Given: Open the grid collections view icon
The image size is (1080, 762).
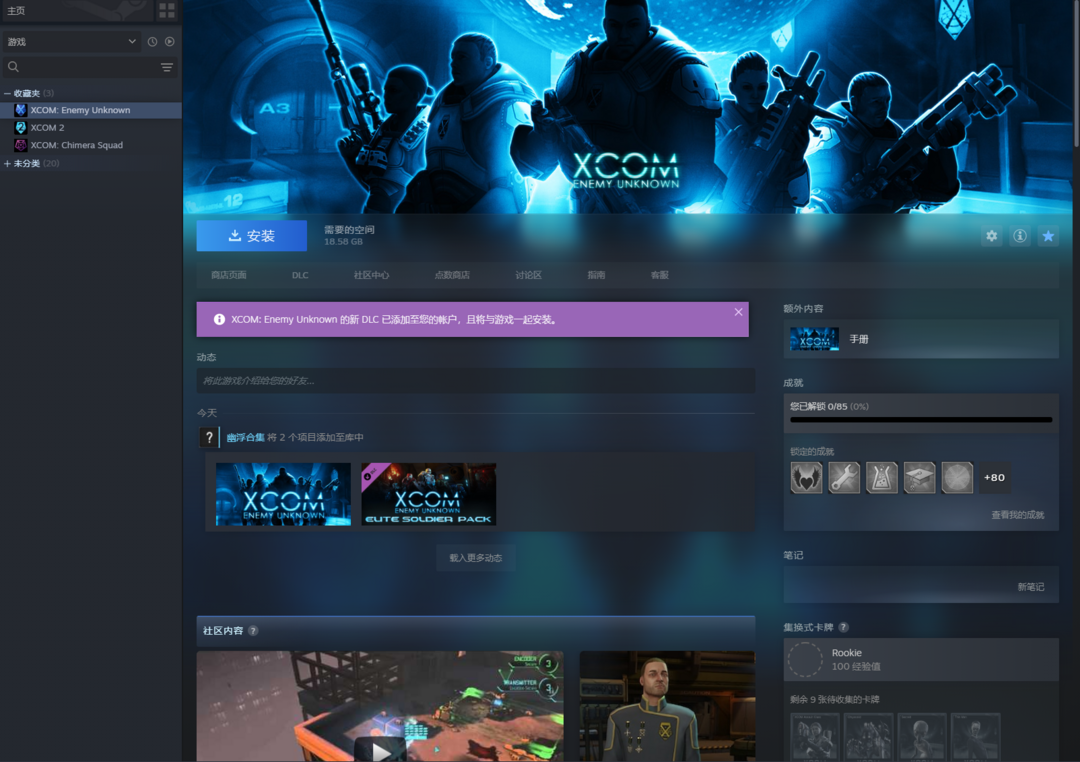Looking at the screenshot, I should (x=167, y=11).
